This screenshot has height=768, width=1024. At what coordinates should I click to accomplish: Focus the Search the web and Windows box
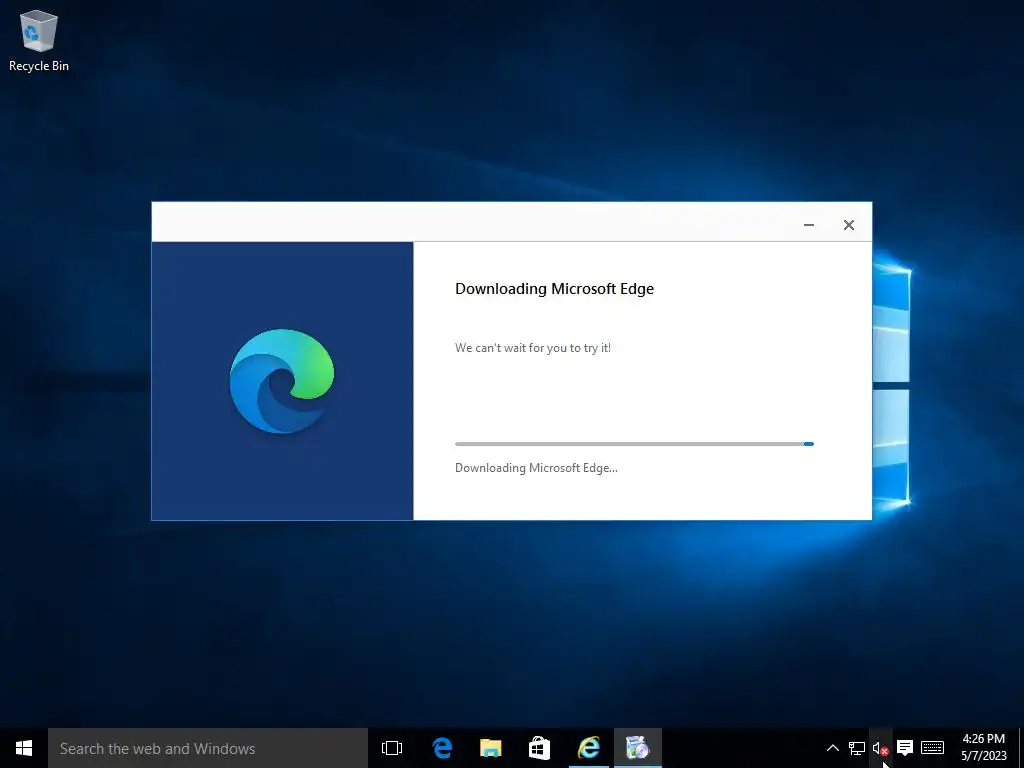tap(208, 748)
